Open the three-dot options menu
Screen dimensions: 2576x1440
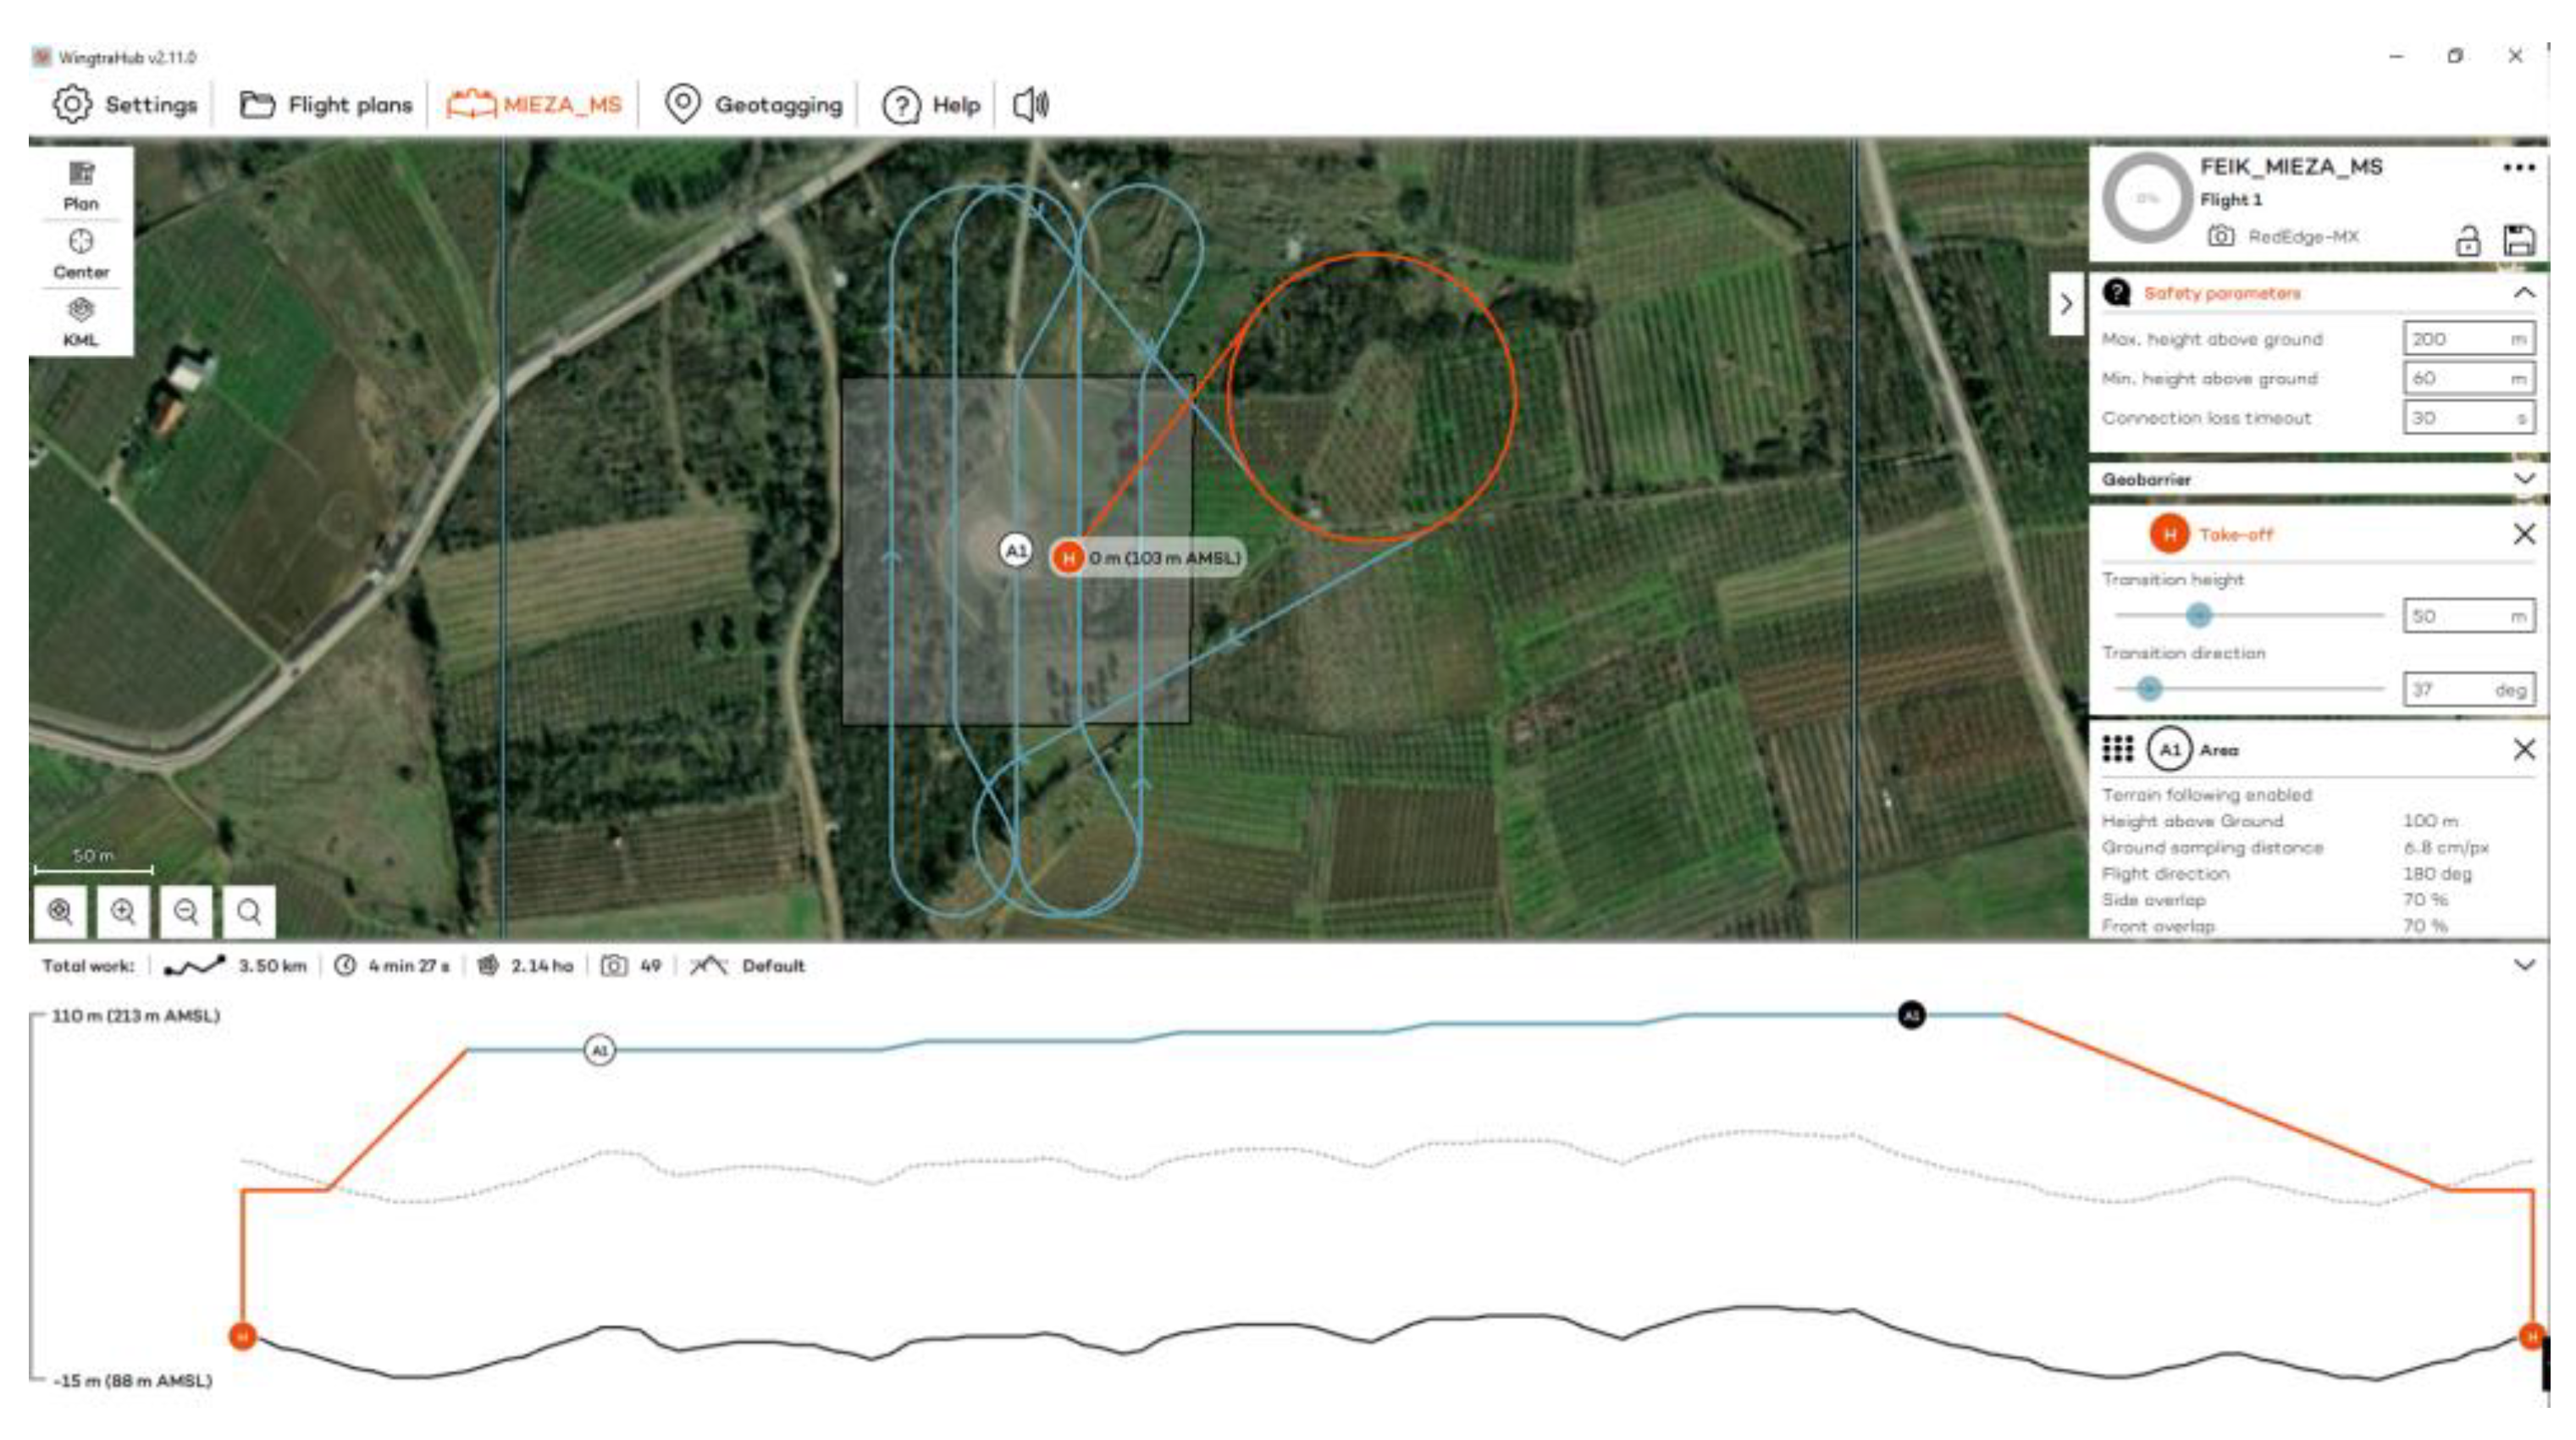tap(2518, 167)
